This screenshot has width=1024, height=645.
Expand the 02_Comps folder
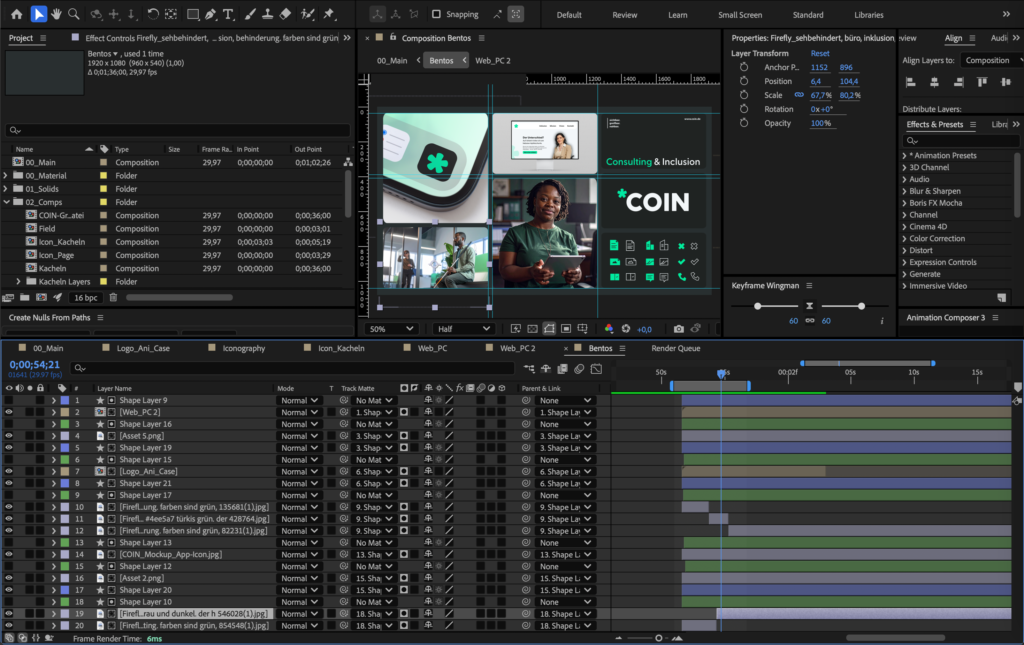pyautogui.click(x=7, y=202)
